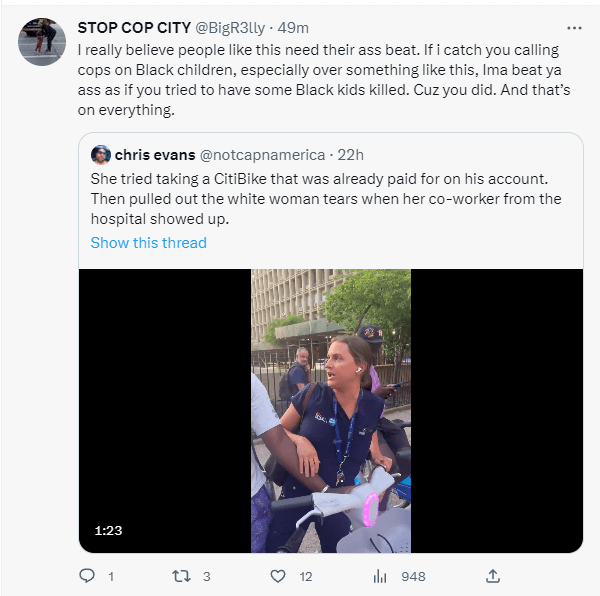Image resolution: width=600 pixels, height=596 pixels.
Task: Open the three-dot more options menu
Action: pyautogui.click(x=574, y=28)
